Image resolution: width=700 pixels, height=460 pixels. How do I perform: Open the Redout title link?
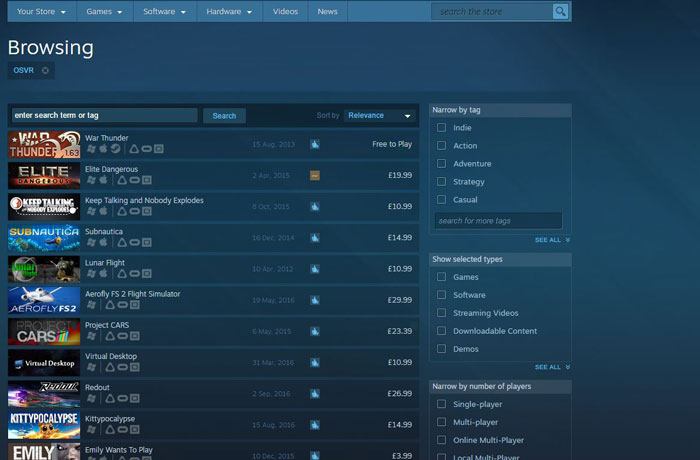[97, 387]
